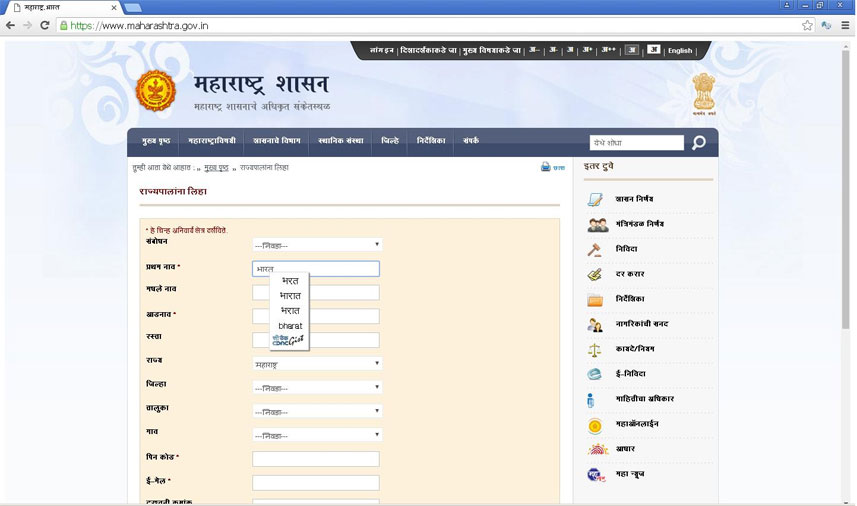Select 'bharat' transliteration suggestion
This screenshot has height=506, width=857.
point(290,326)
